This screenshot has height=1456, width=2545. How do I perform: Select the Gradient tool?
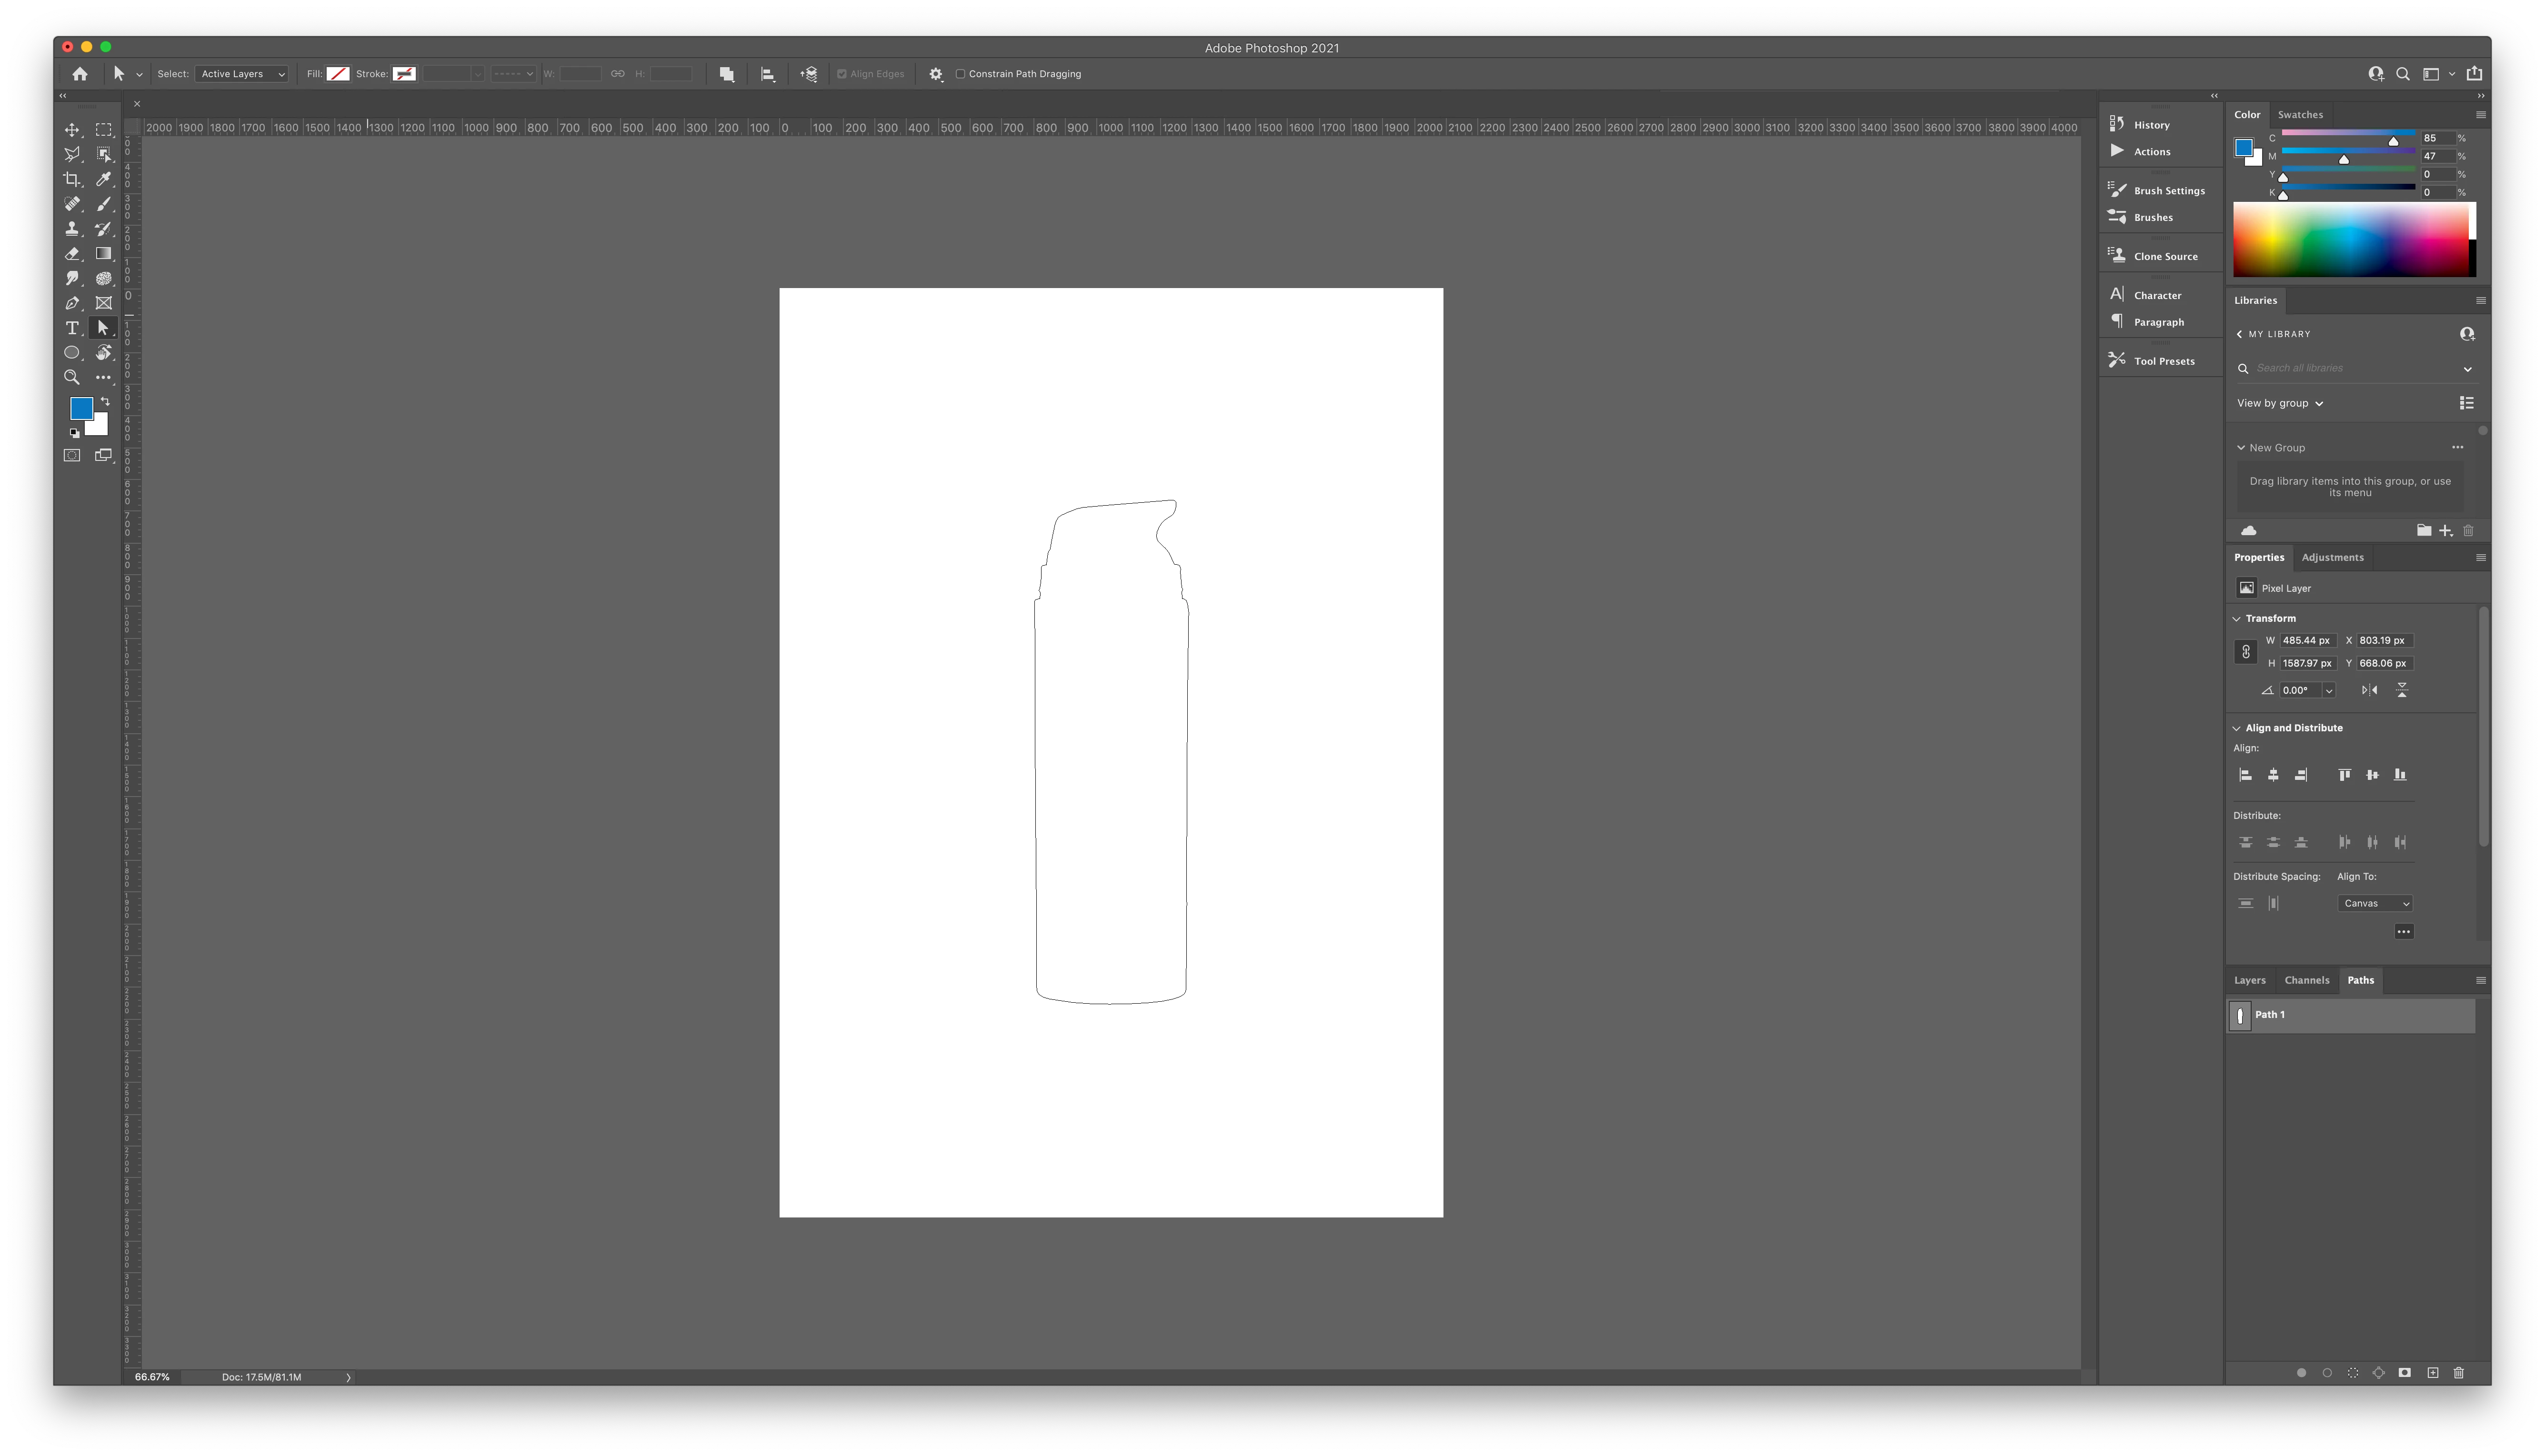tap(104, 254)
